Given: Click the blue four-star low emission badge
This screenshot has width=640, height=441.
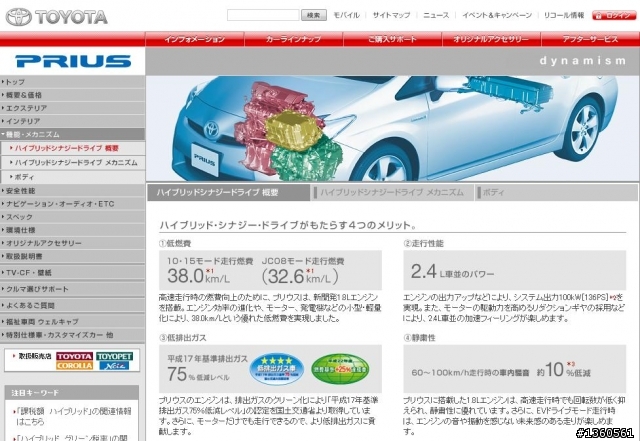Looking at the screenshot, I should 277,369.
